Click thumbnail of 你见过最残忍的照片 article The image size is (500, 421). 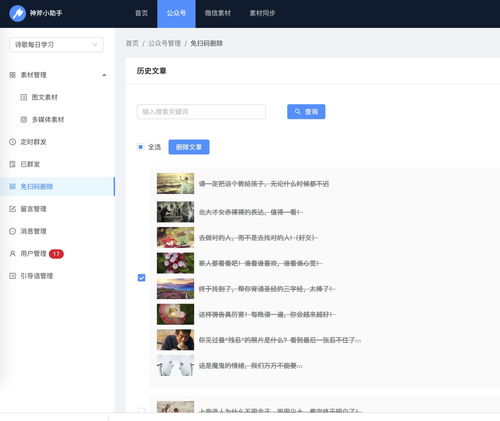coord(175,340)
